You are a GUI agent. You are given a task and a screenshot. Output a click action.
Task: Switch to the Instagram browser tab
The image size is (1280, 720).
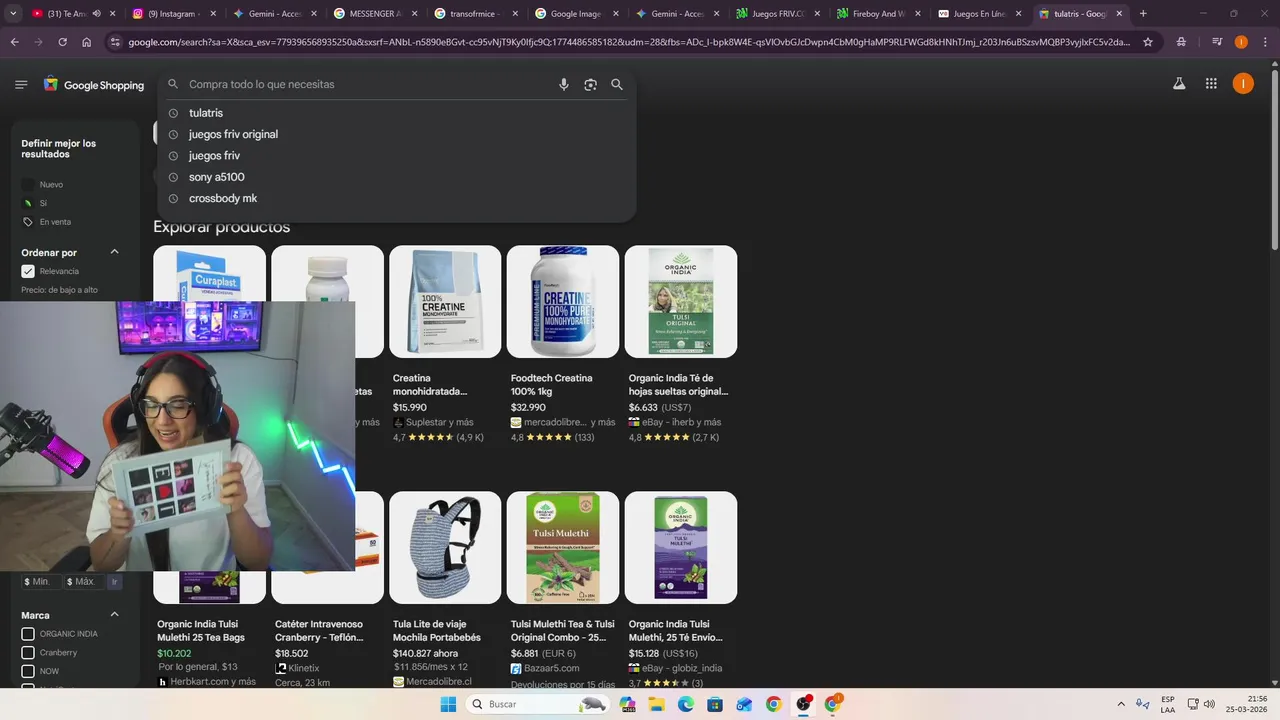(172, 14)
